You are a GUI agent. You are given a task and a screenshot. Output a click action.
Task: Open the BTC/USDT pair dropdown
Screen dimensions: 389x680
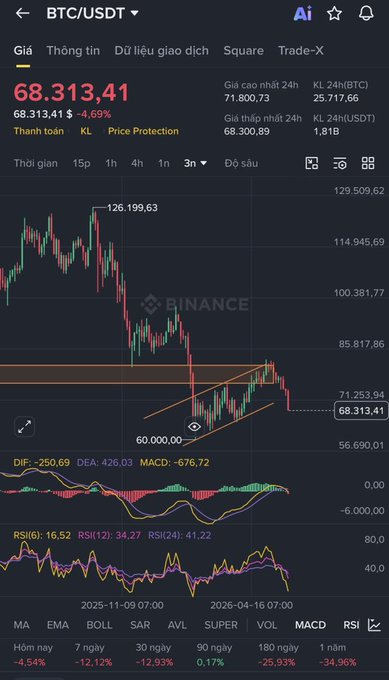pos(93,13)
